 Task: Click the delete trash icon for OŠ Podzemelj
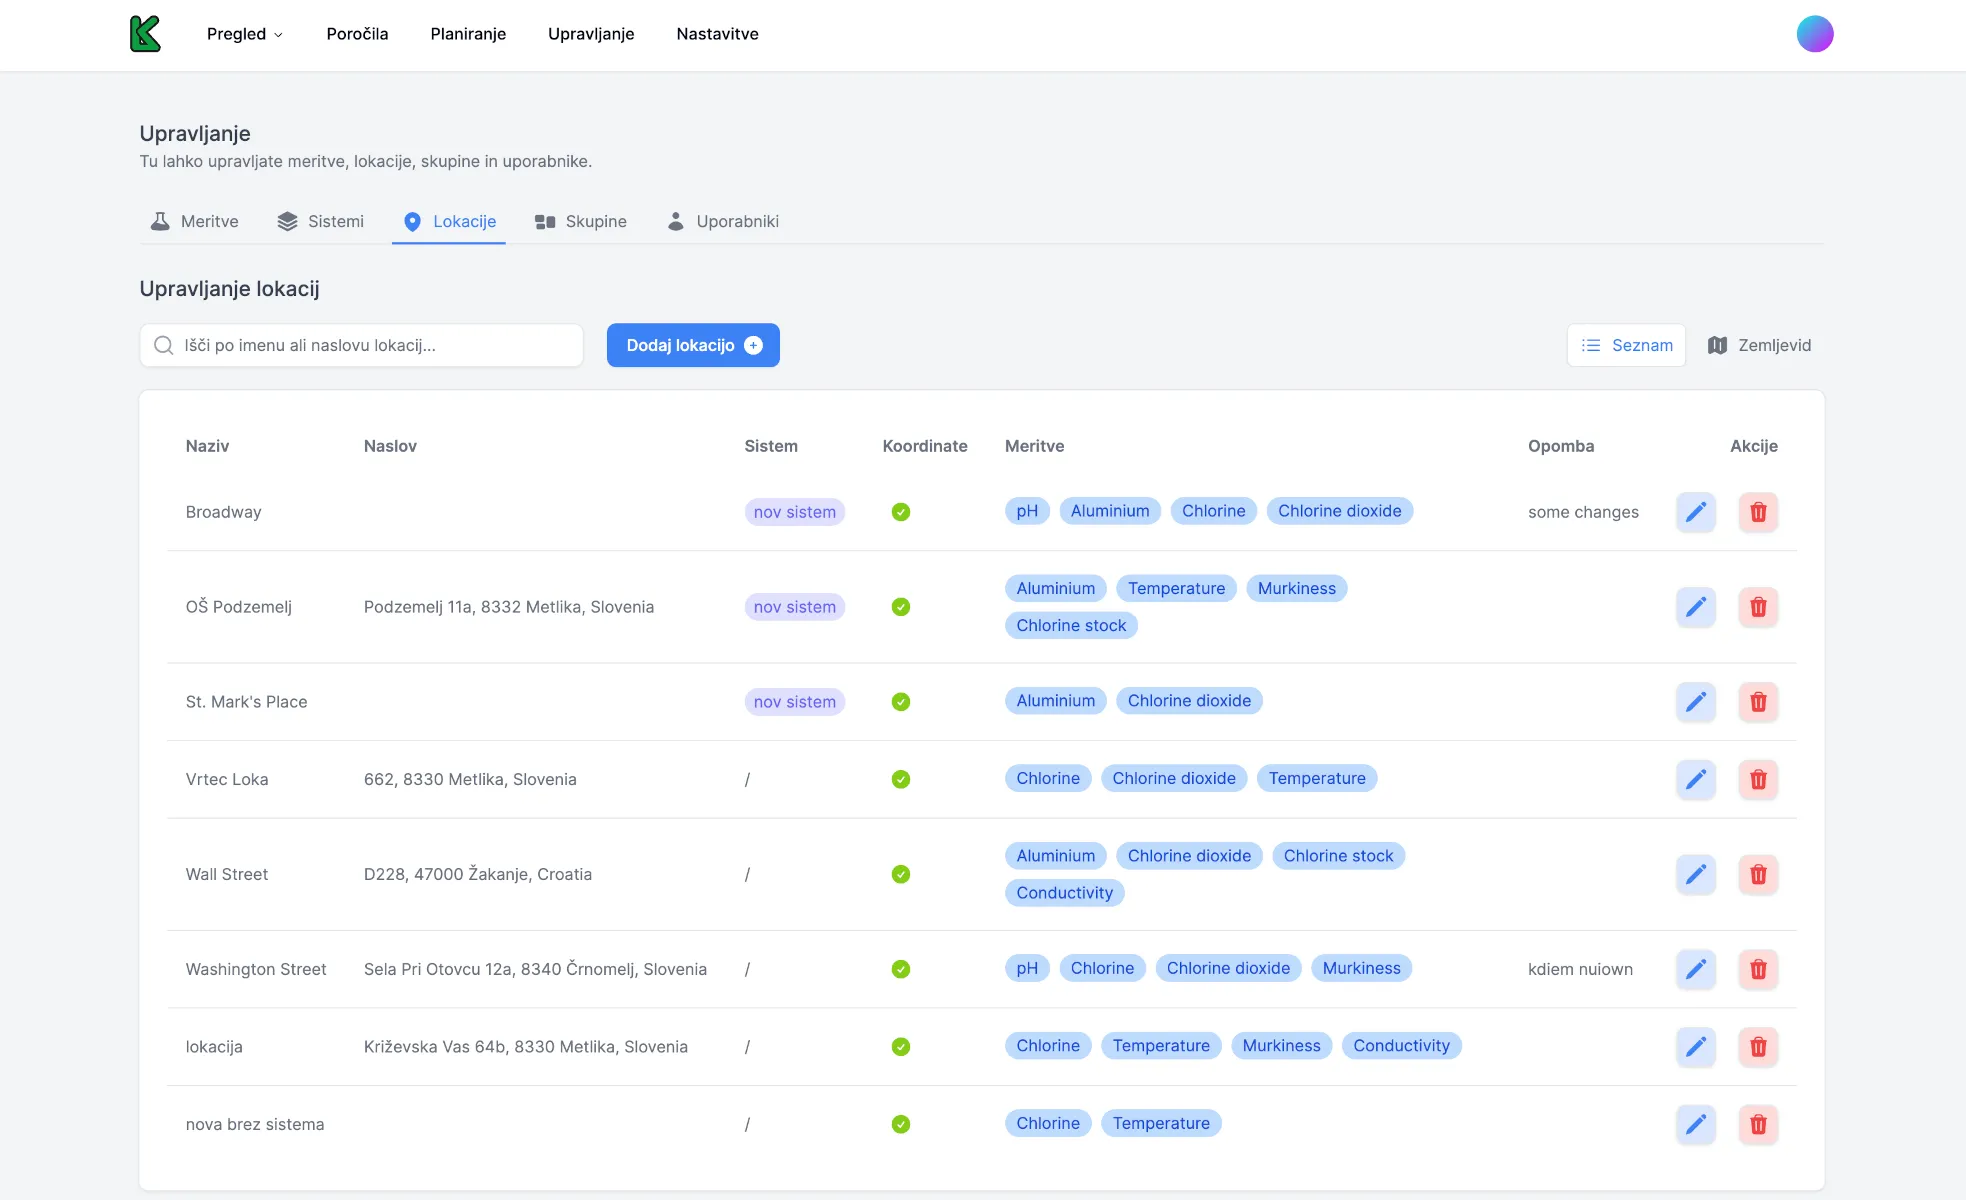tap(1758, 606)
